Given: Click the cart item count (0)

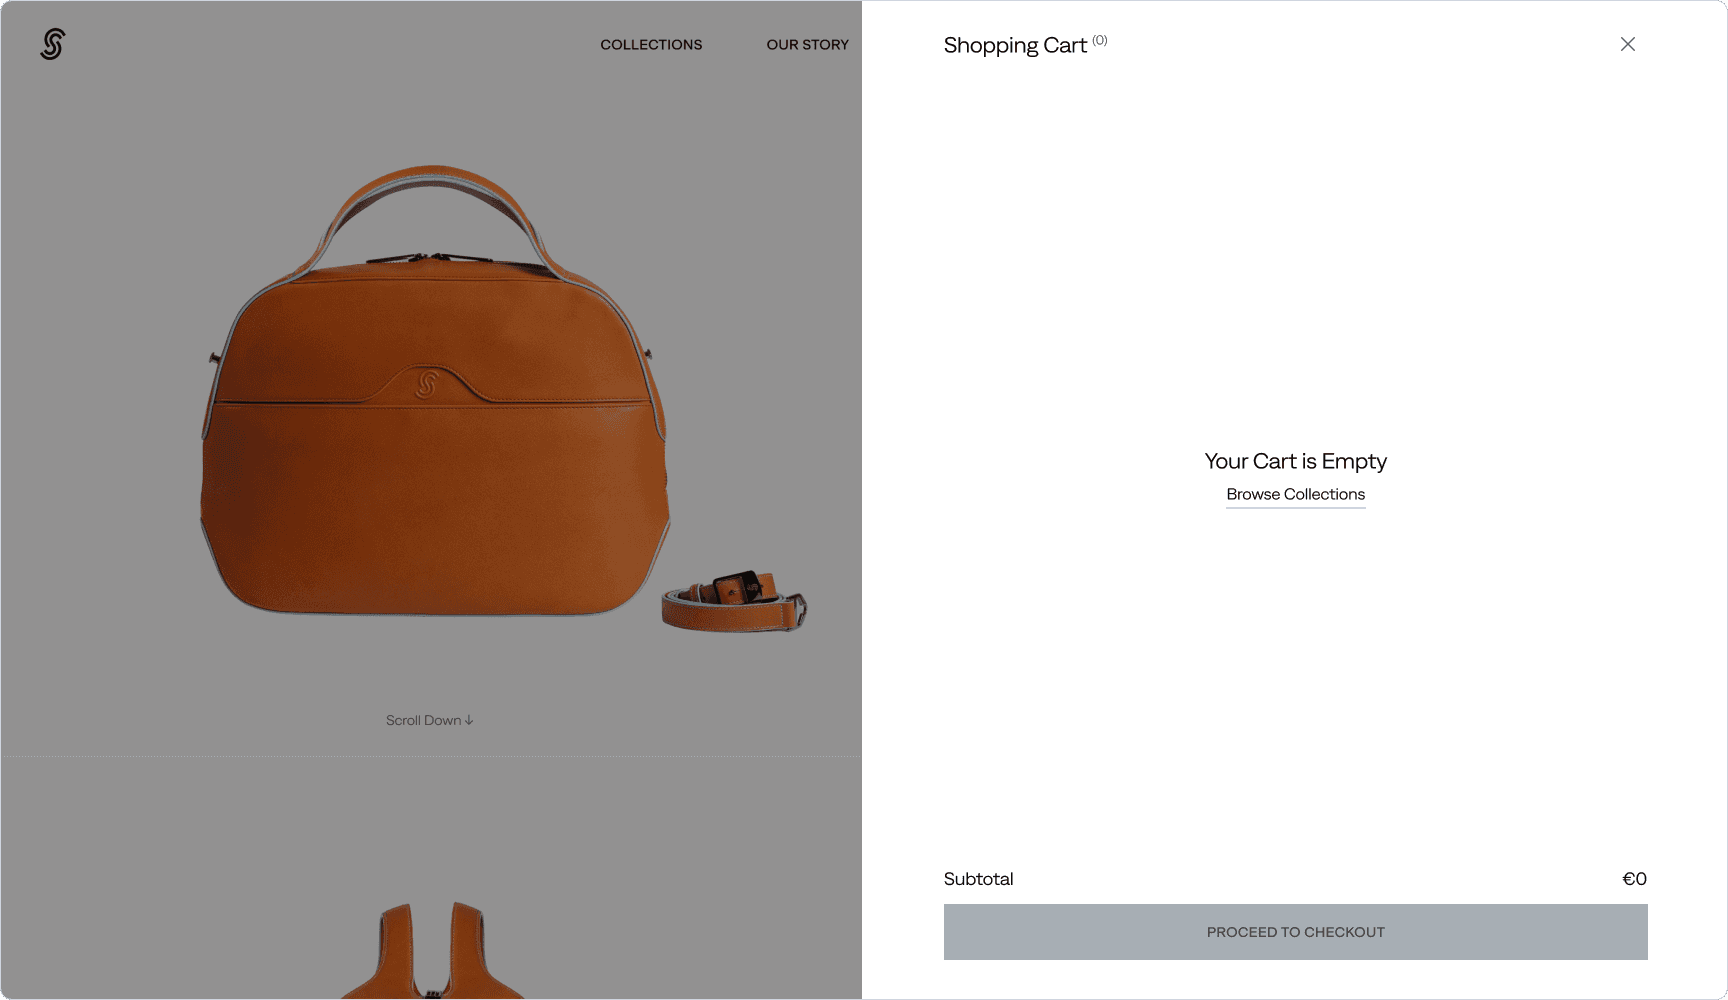Looking at the screenshot, I should click(1100, 40).
